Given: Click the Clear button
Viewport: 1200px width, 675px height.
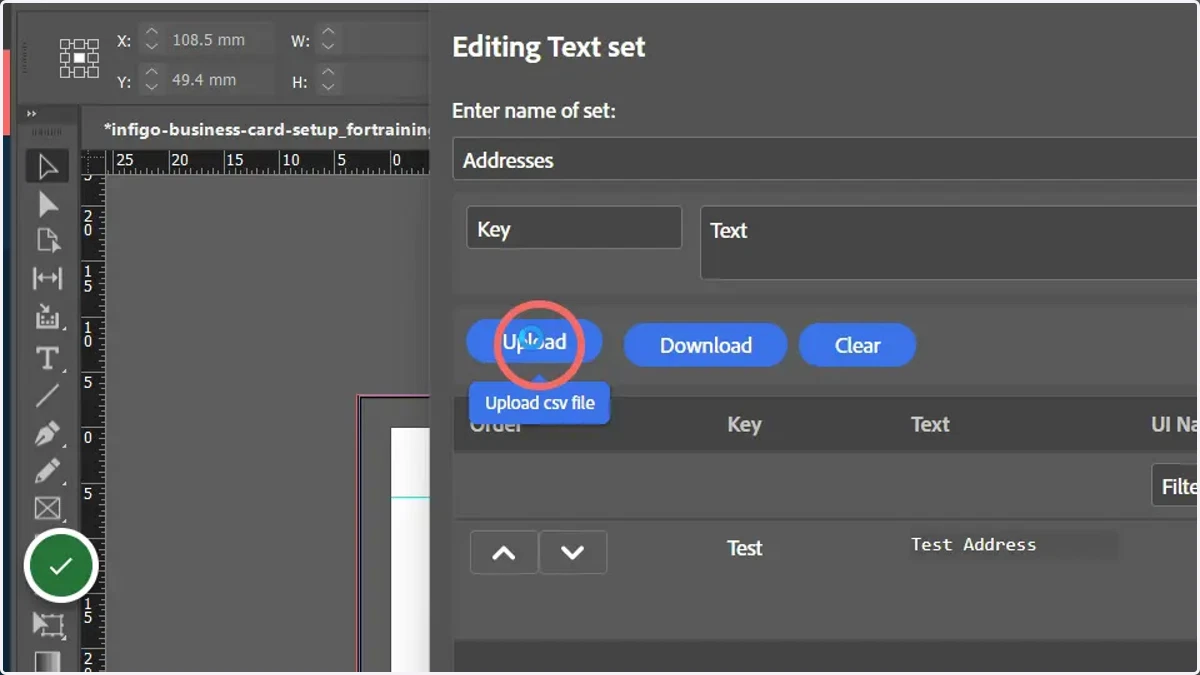Looking at the screenshot, I should pos(857,345).
